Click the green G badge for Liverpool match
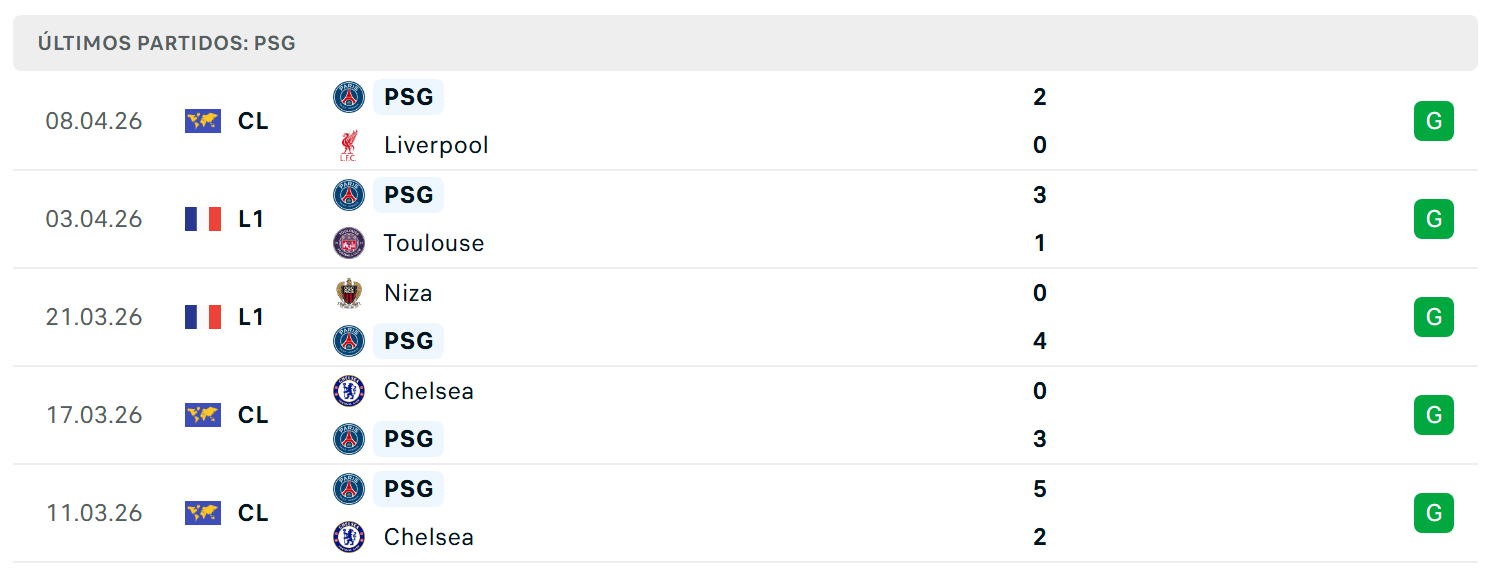This screenshot has height=579, width=1491. click(x=1433, y=121)
